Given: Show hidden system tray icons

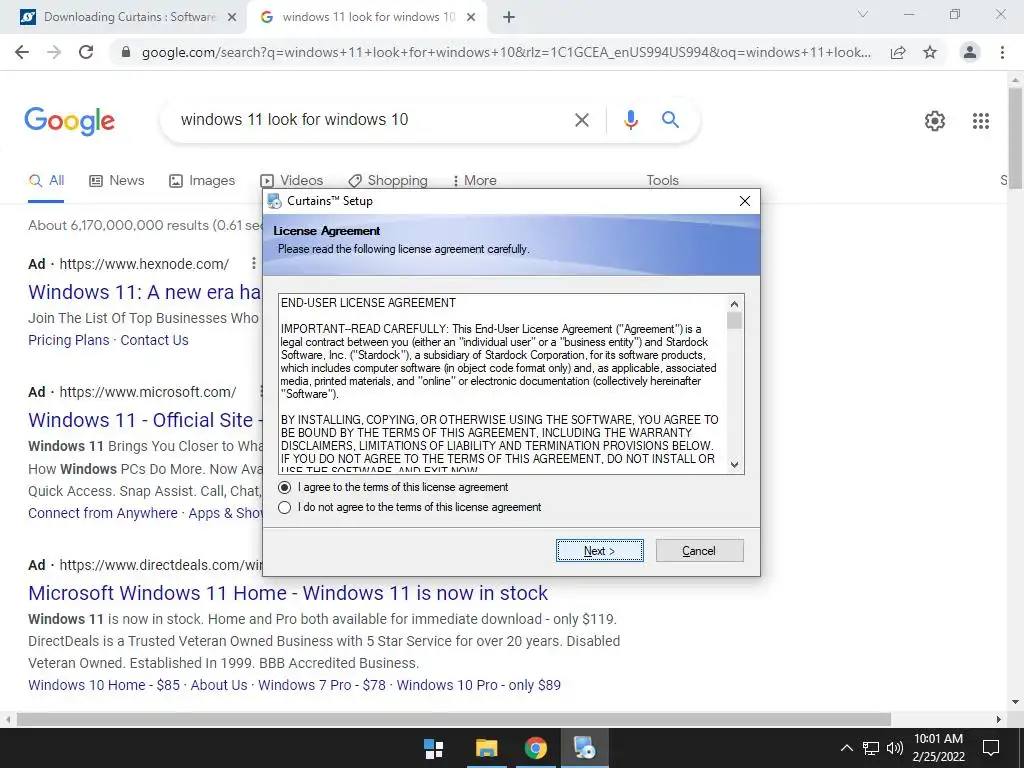Looking at the screenshot, I should (846, 748).
